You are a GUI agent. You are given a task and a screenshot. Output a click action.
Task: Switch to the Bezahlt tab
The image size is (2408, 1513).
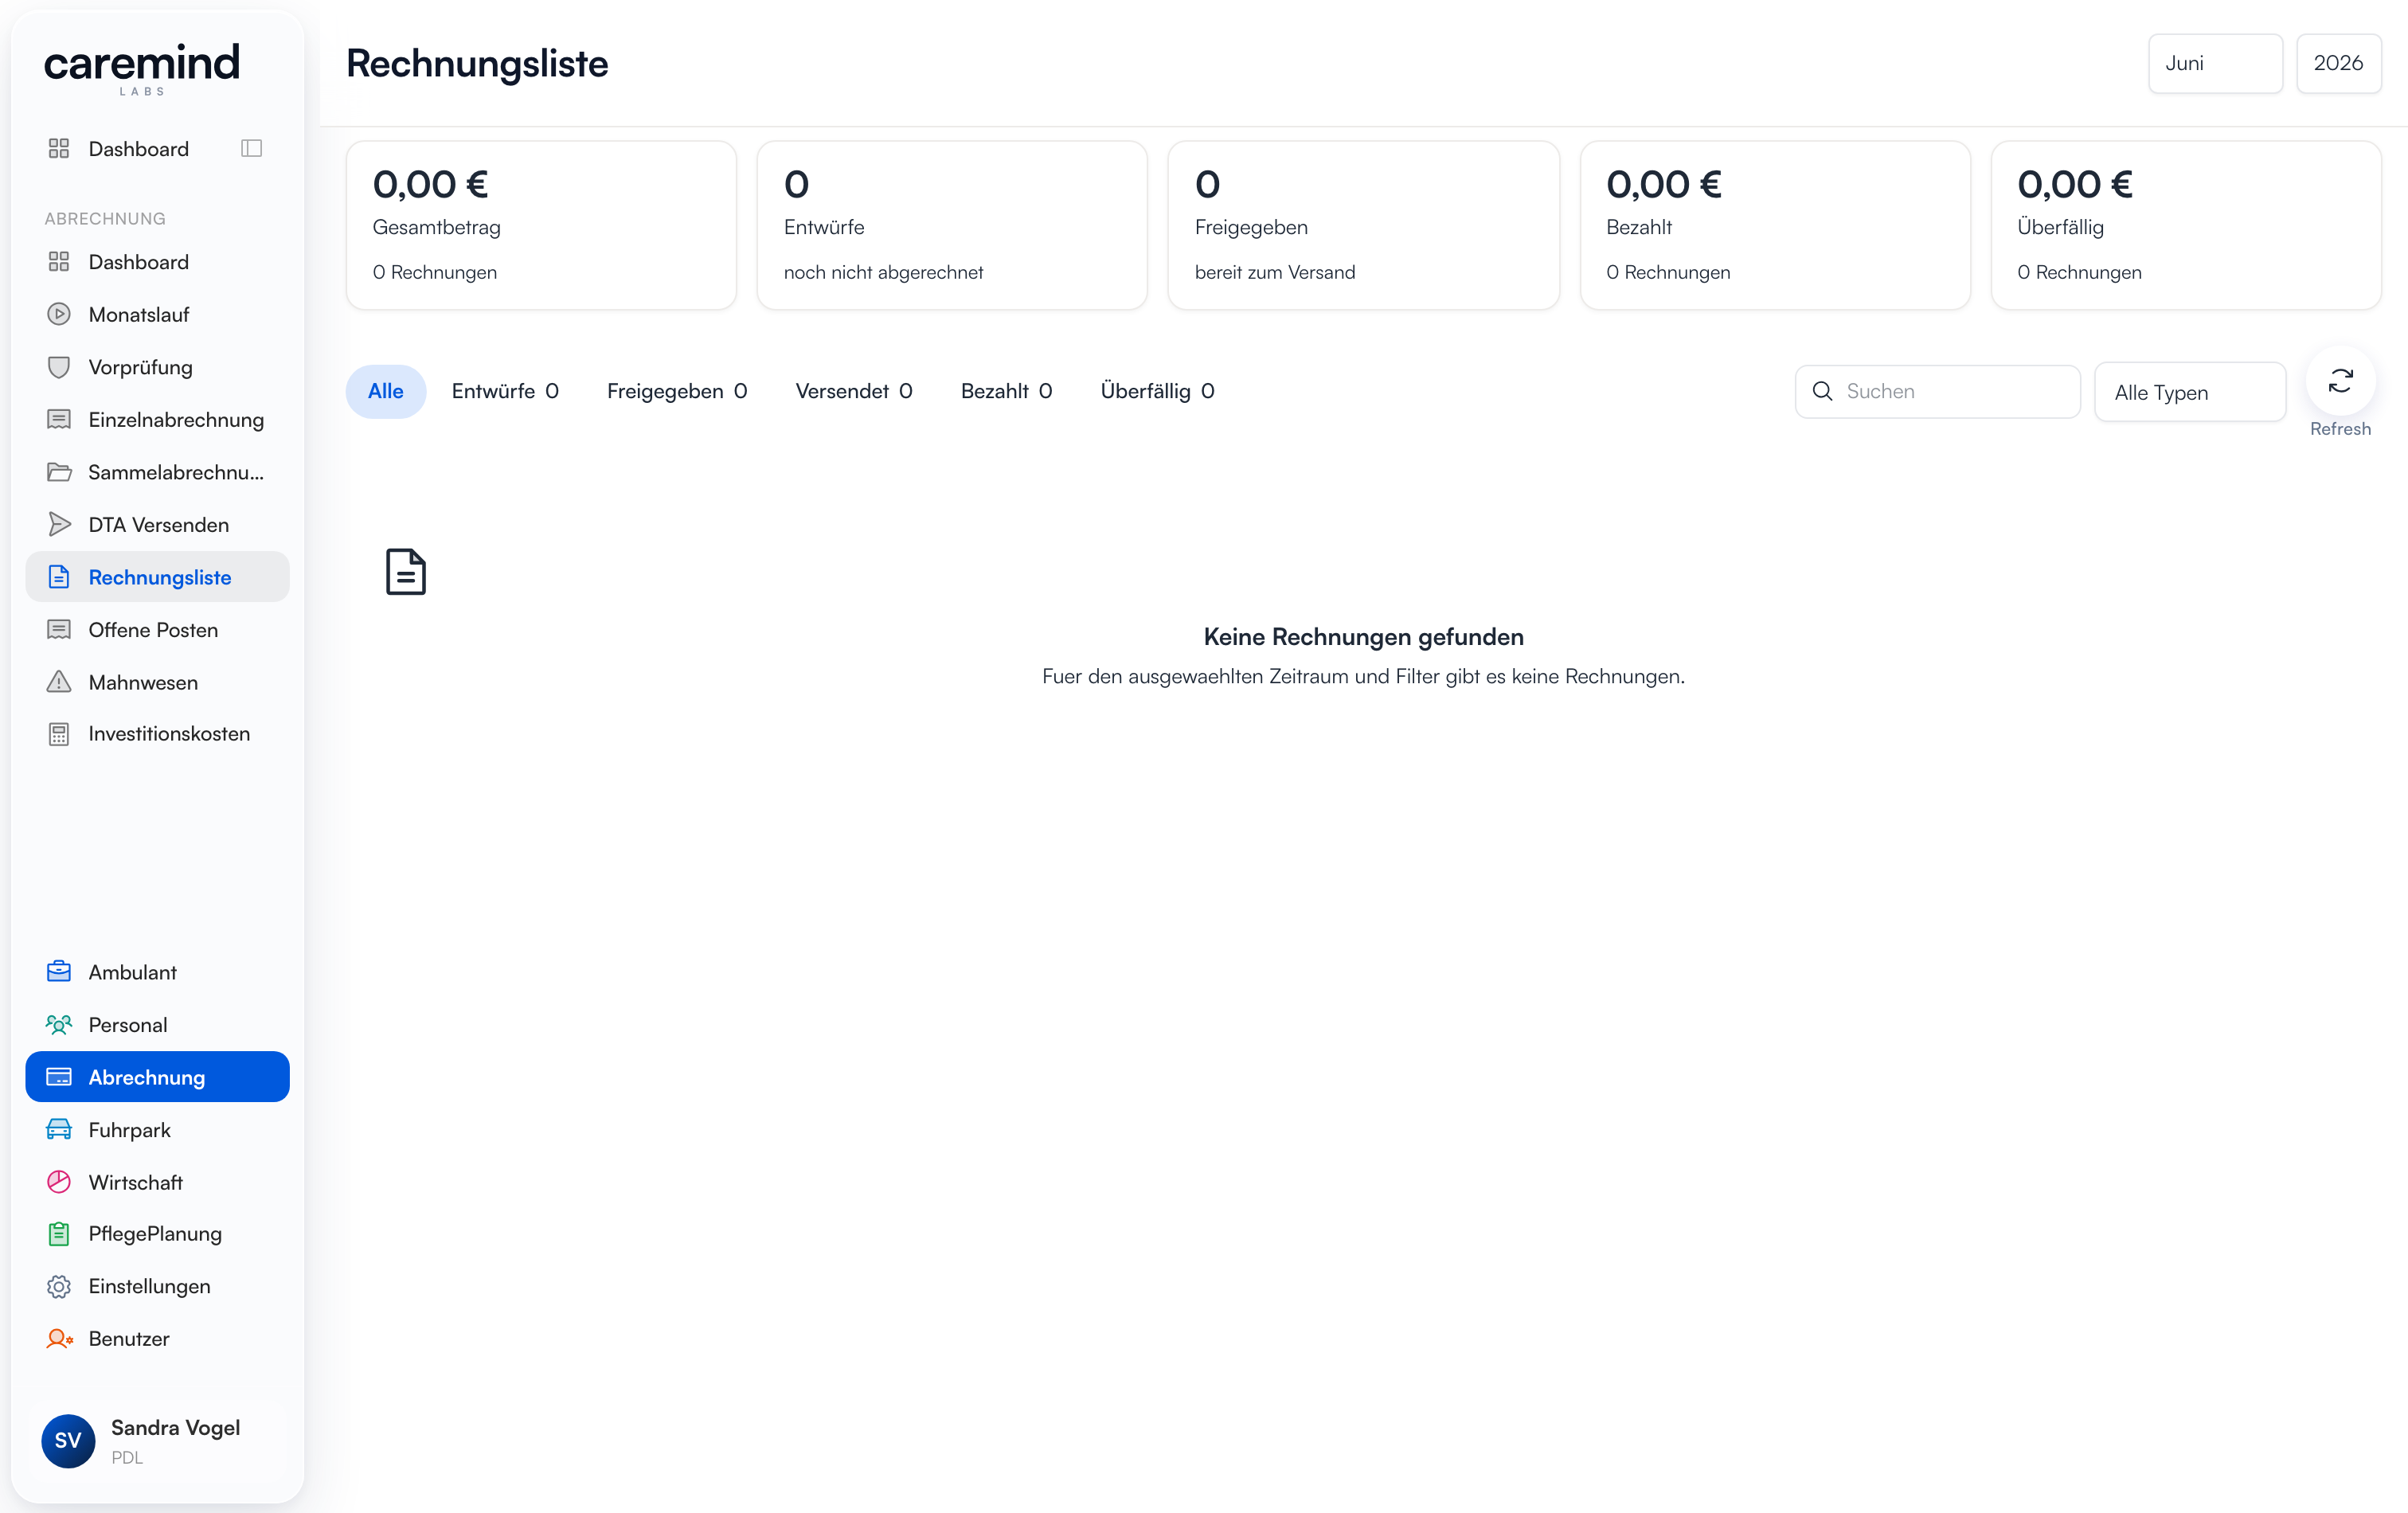[1006, 391]
